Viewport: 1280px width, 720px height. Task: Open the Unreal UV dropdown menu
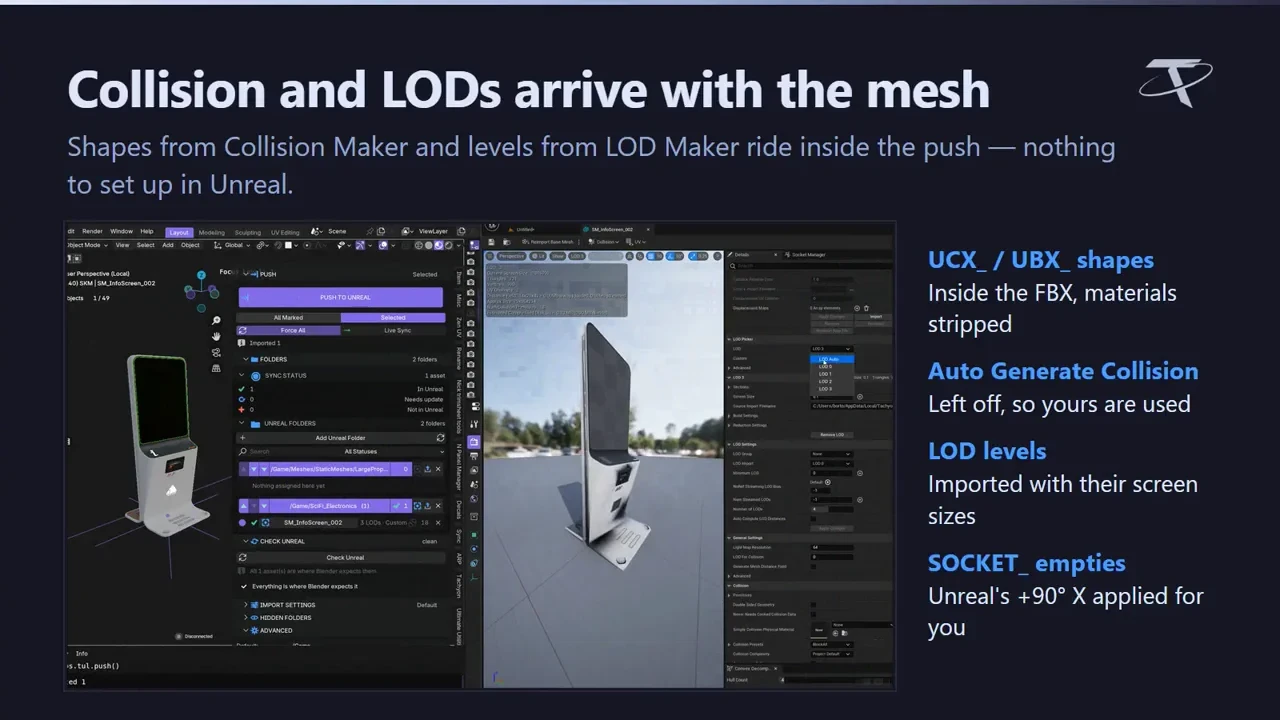638,242
